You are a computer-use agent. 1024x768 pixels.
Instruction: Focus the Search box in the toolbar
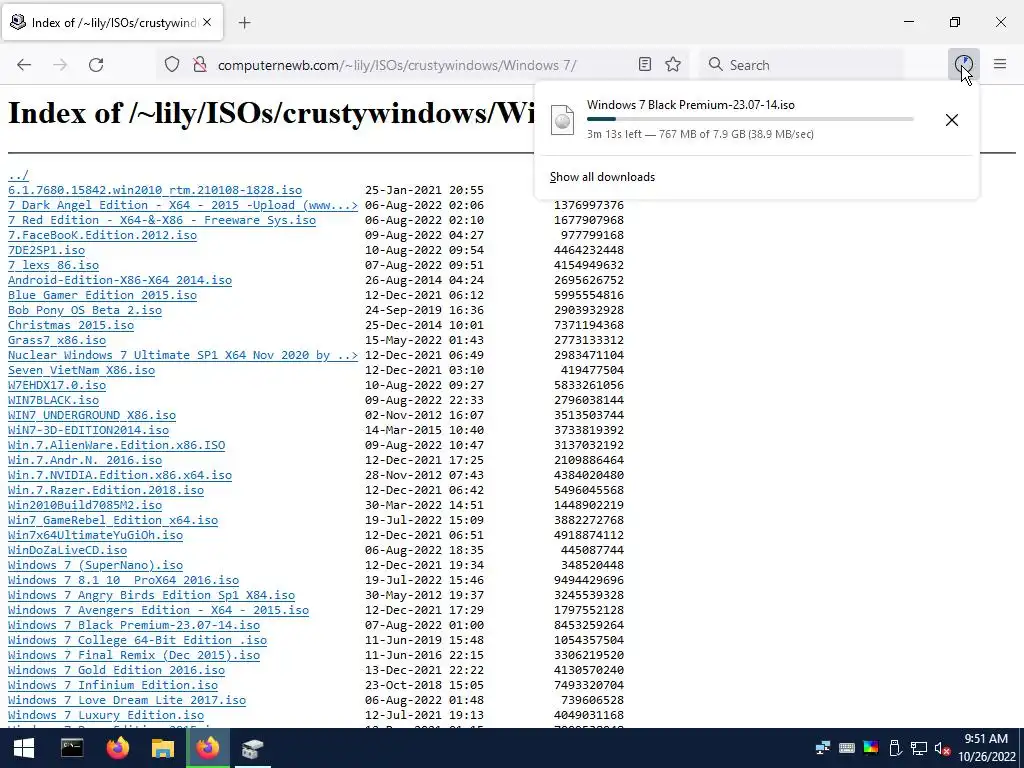[802, 65]
